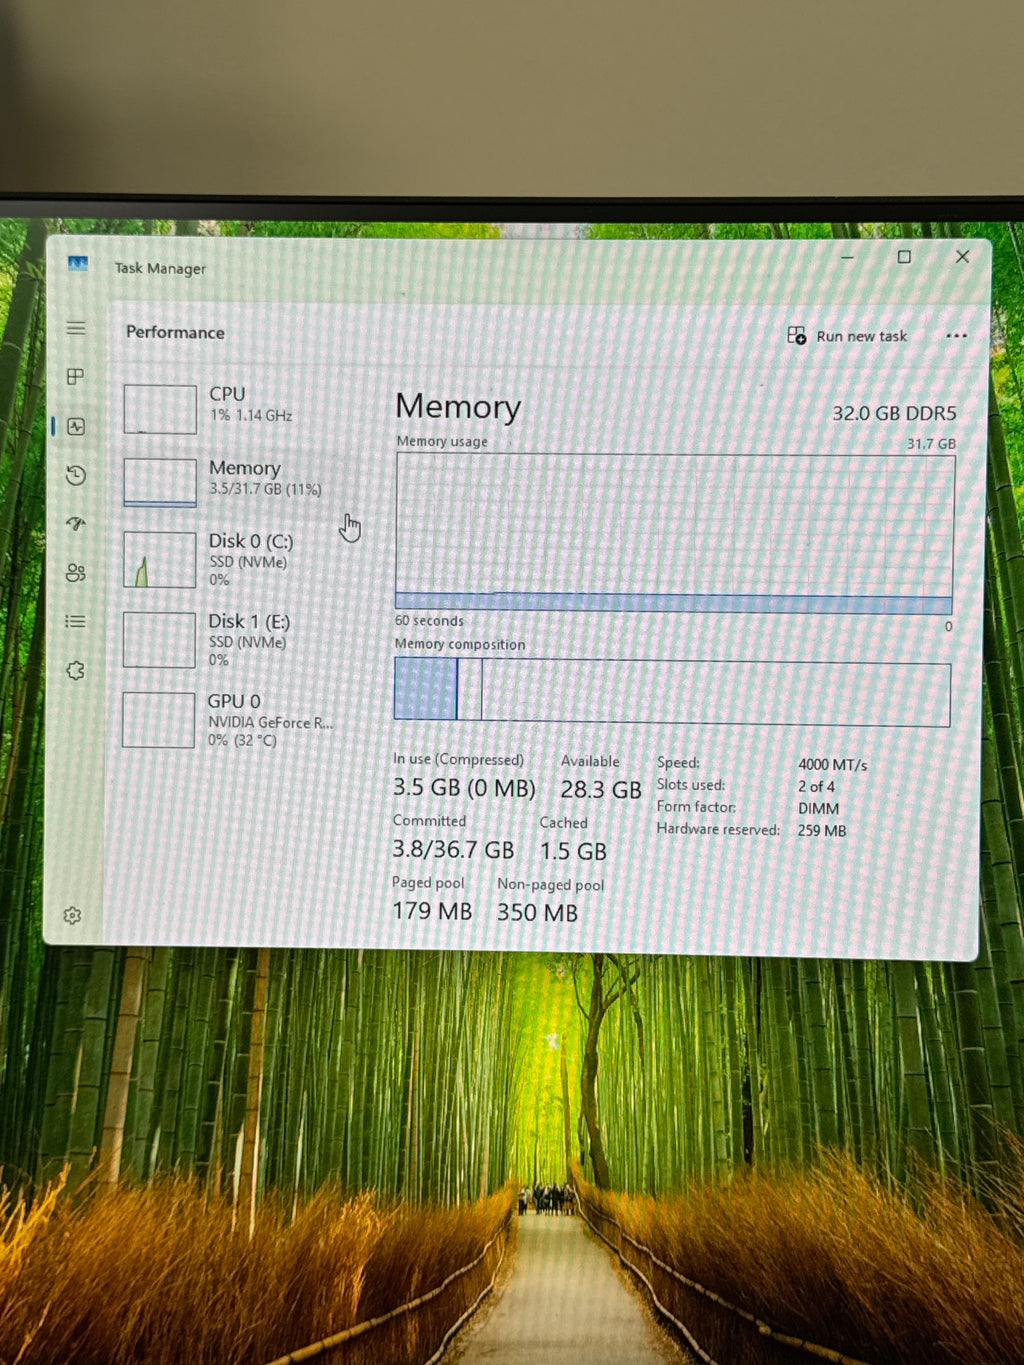Select the Memory performance item
Image resolution: width=1024 pixels, height=1365 pixels.
point(236,481)
